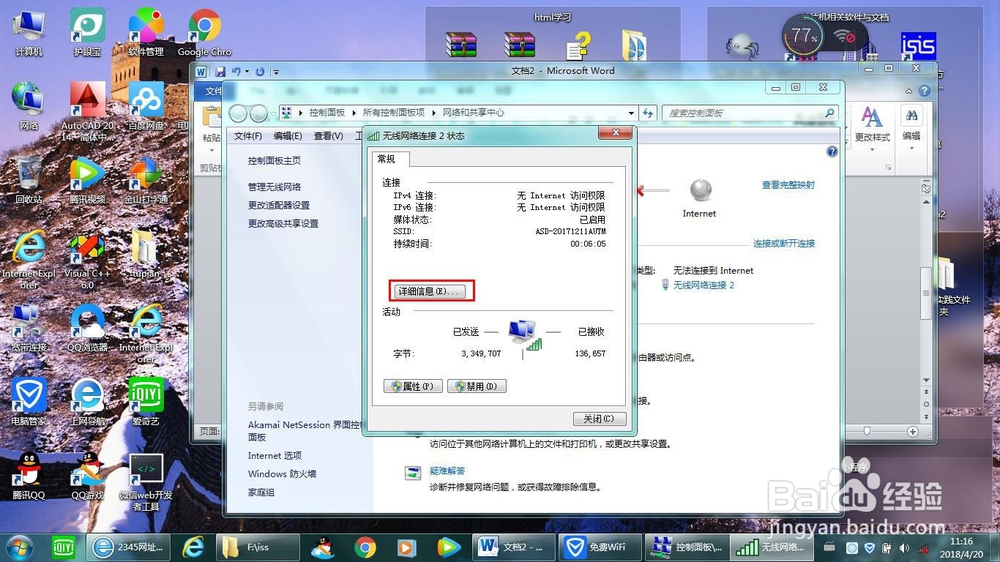
Task: Open the 护眼宝 desktop icon
Action: point(87,33)
